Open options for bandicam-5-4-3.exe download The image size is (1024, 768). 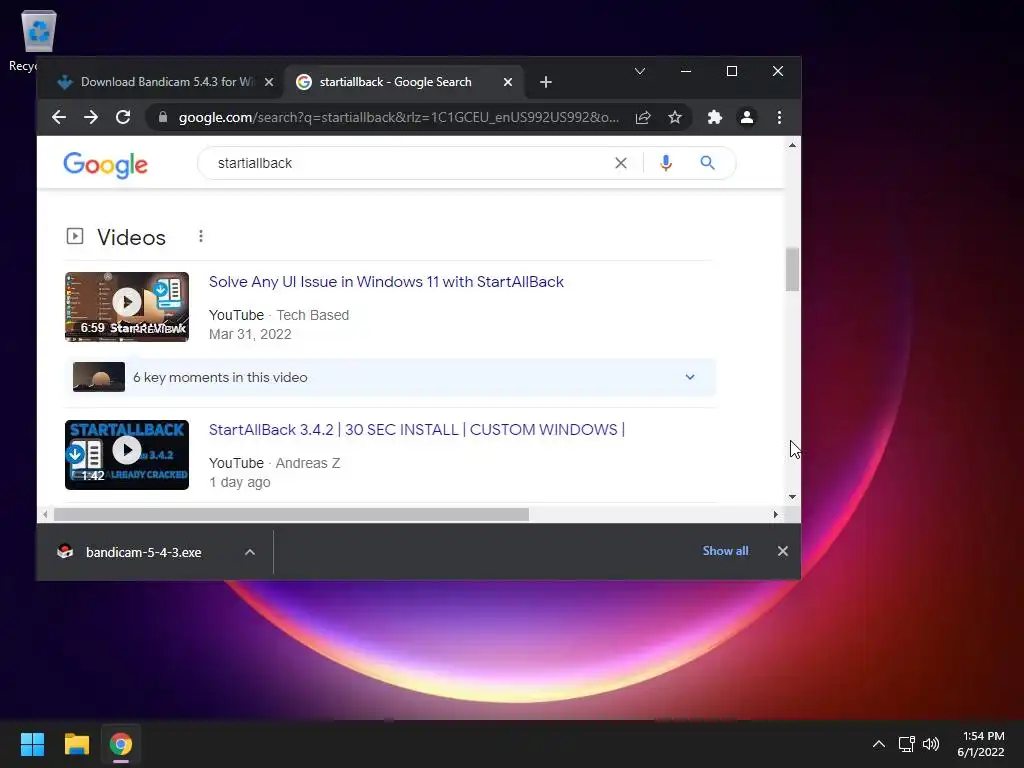pos(249,552)
